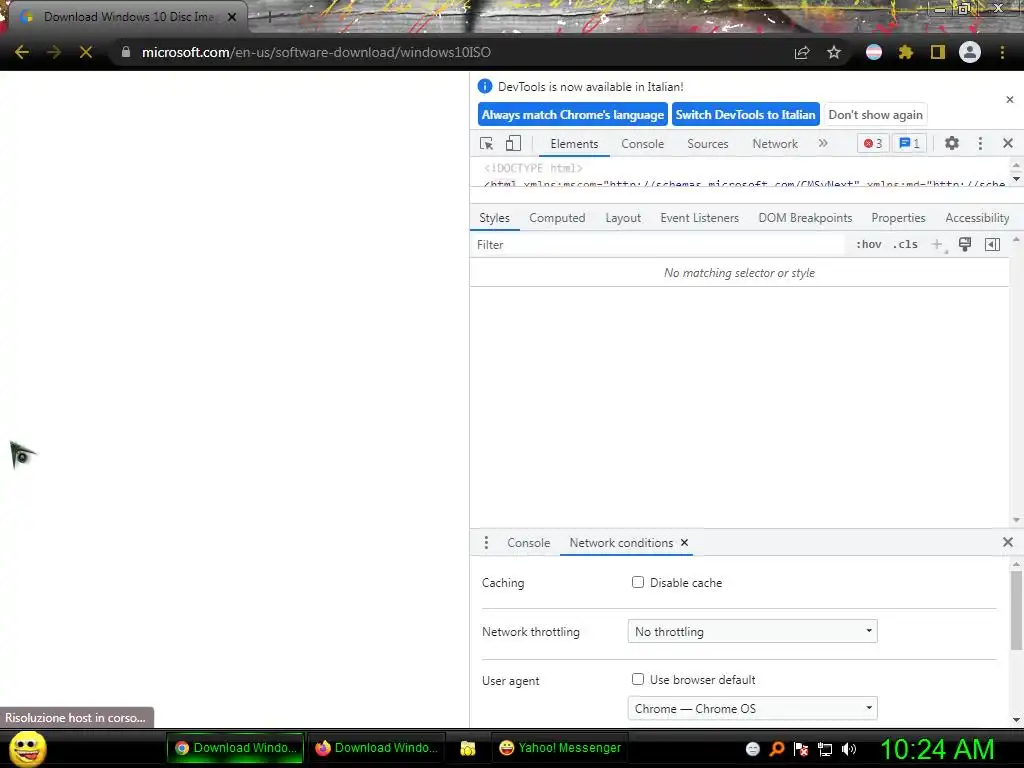Close the DevTools drawer

coord(1008,542)
